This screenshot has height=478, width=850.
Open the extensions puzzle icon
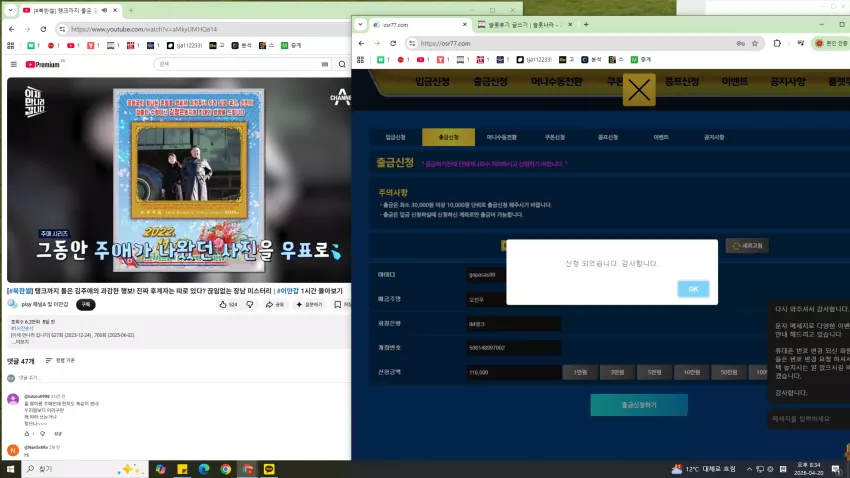(777, 43)
